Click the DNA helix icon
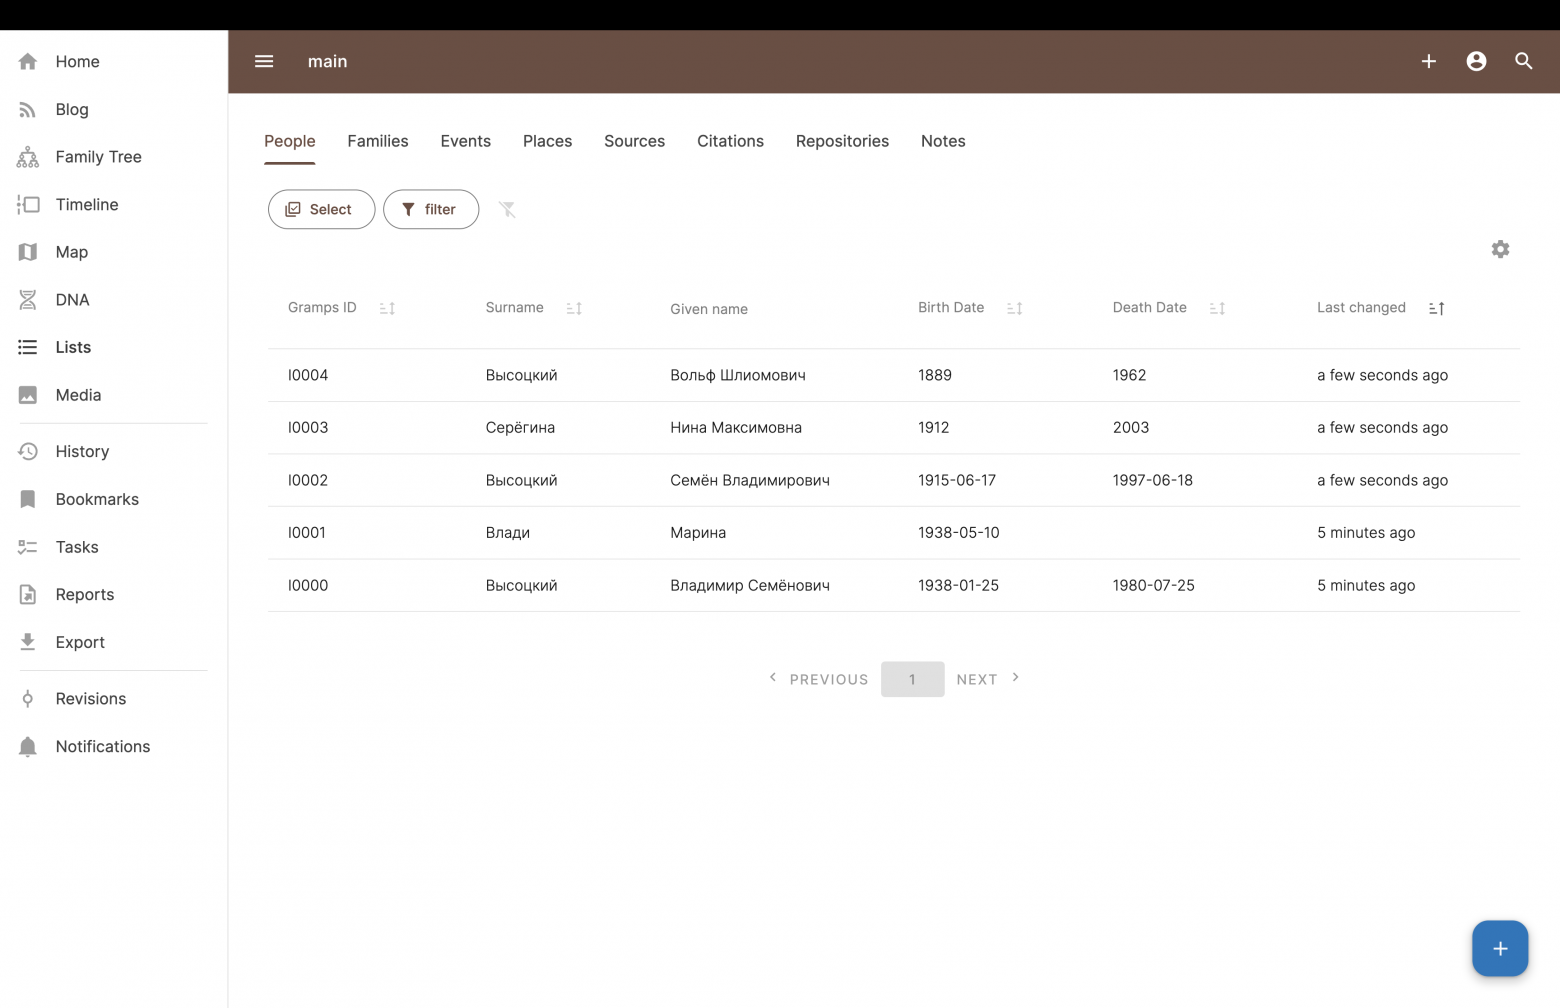Screen dimensions: 1560x1008 (x=28, y=300)
